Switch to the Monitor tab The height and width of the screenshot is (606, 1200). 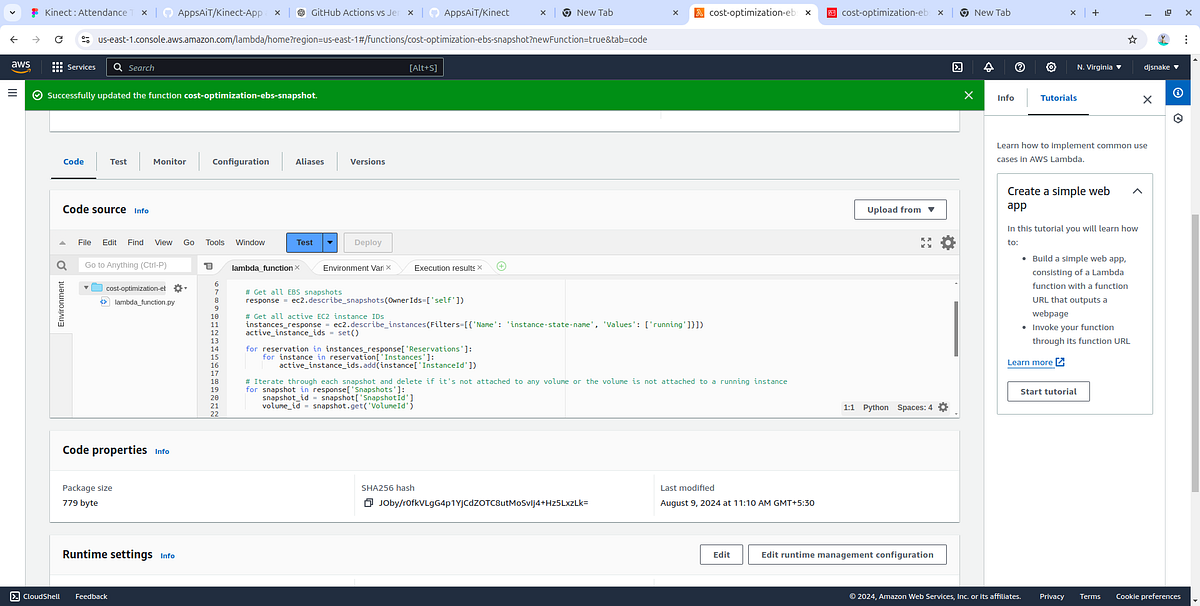point(169,161)
